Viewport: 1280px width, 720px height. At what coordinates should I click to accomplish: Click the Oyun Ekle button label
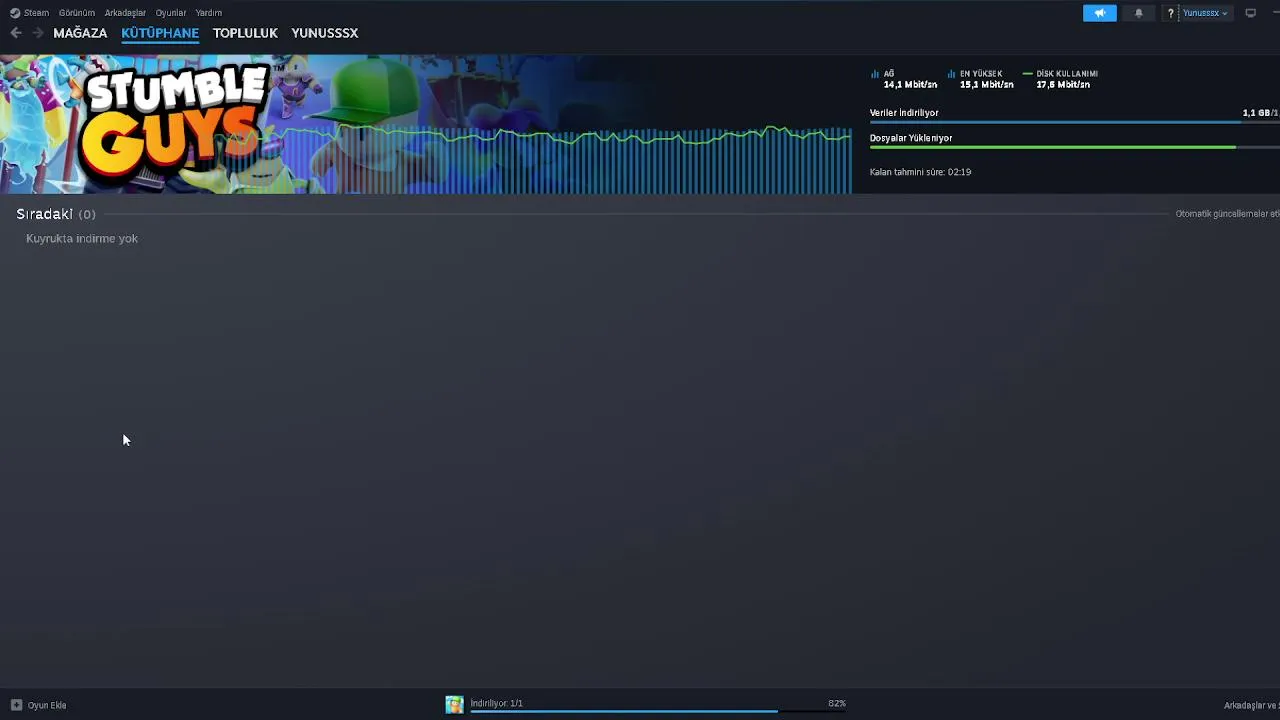point(47,705)
